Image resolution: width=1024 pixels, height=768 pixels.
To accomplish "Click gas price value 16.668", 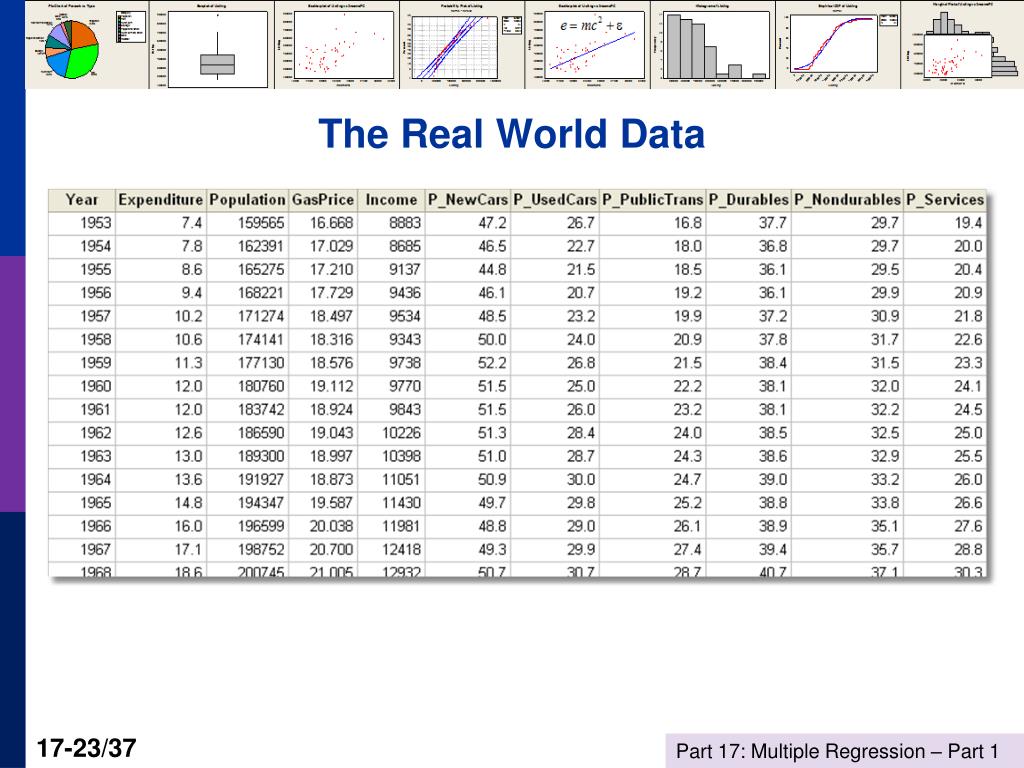I will 331,223.
